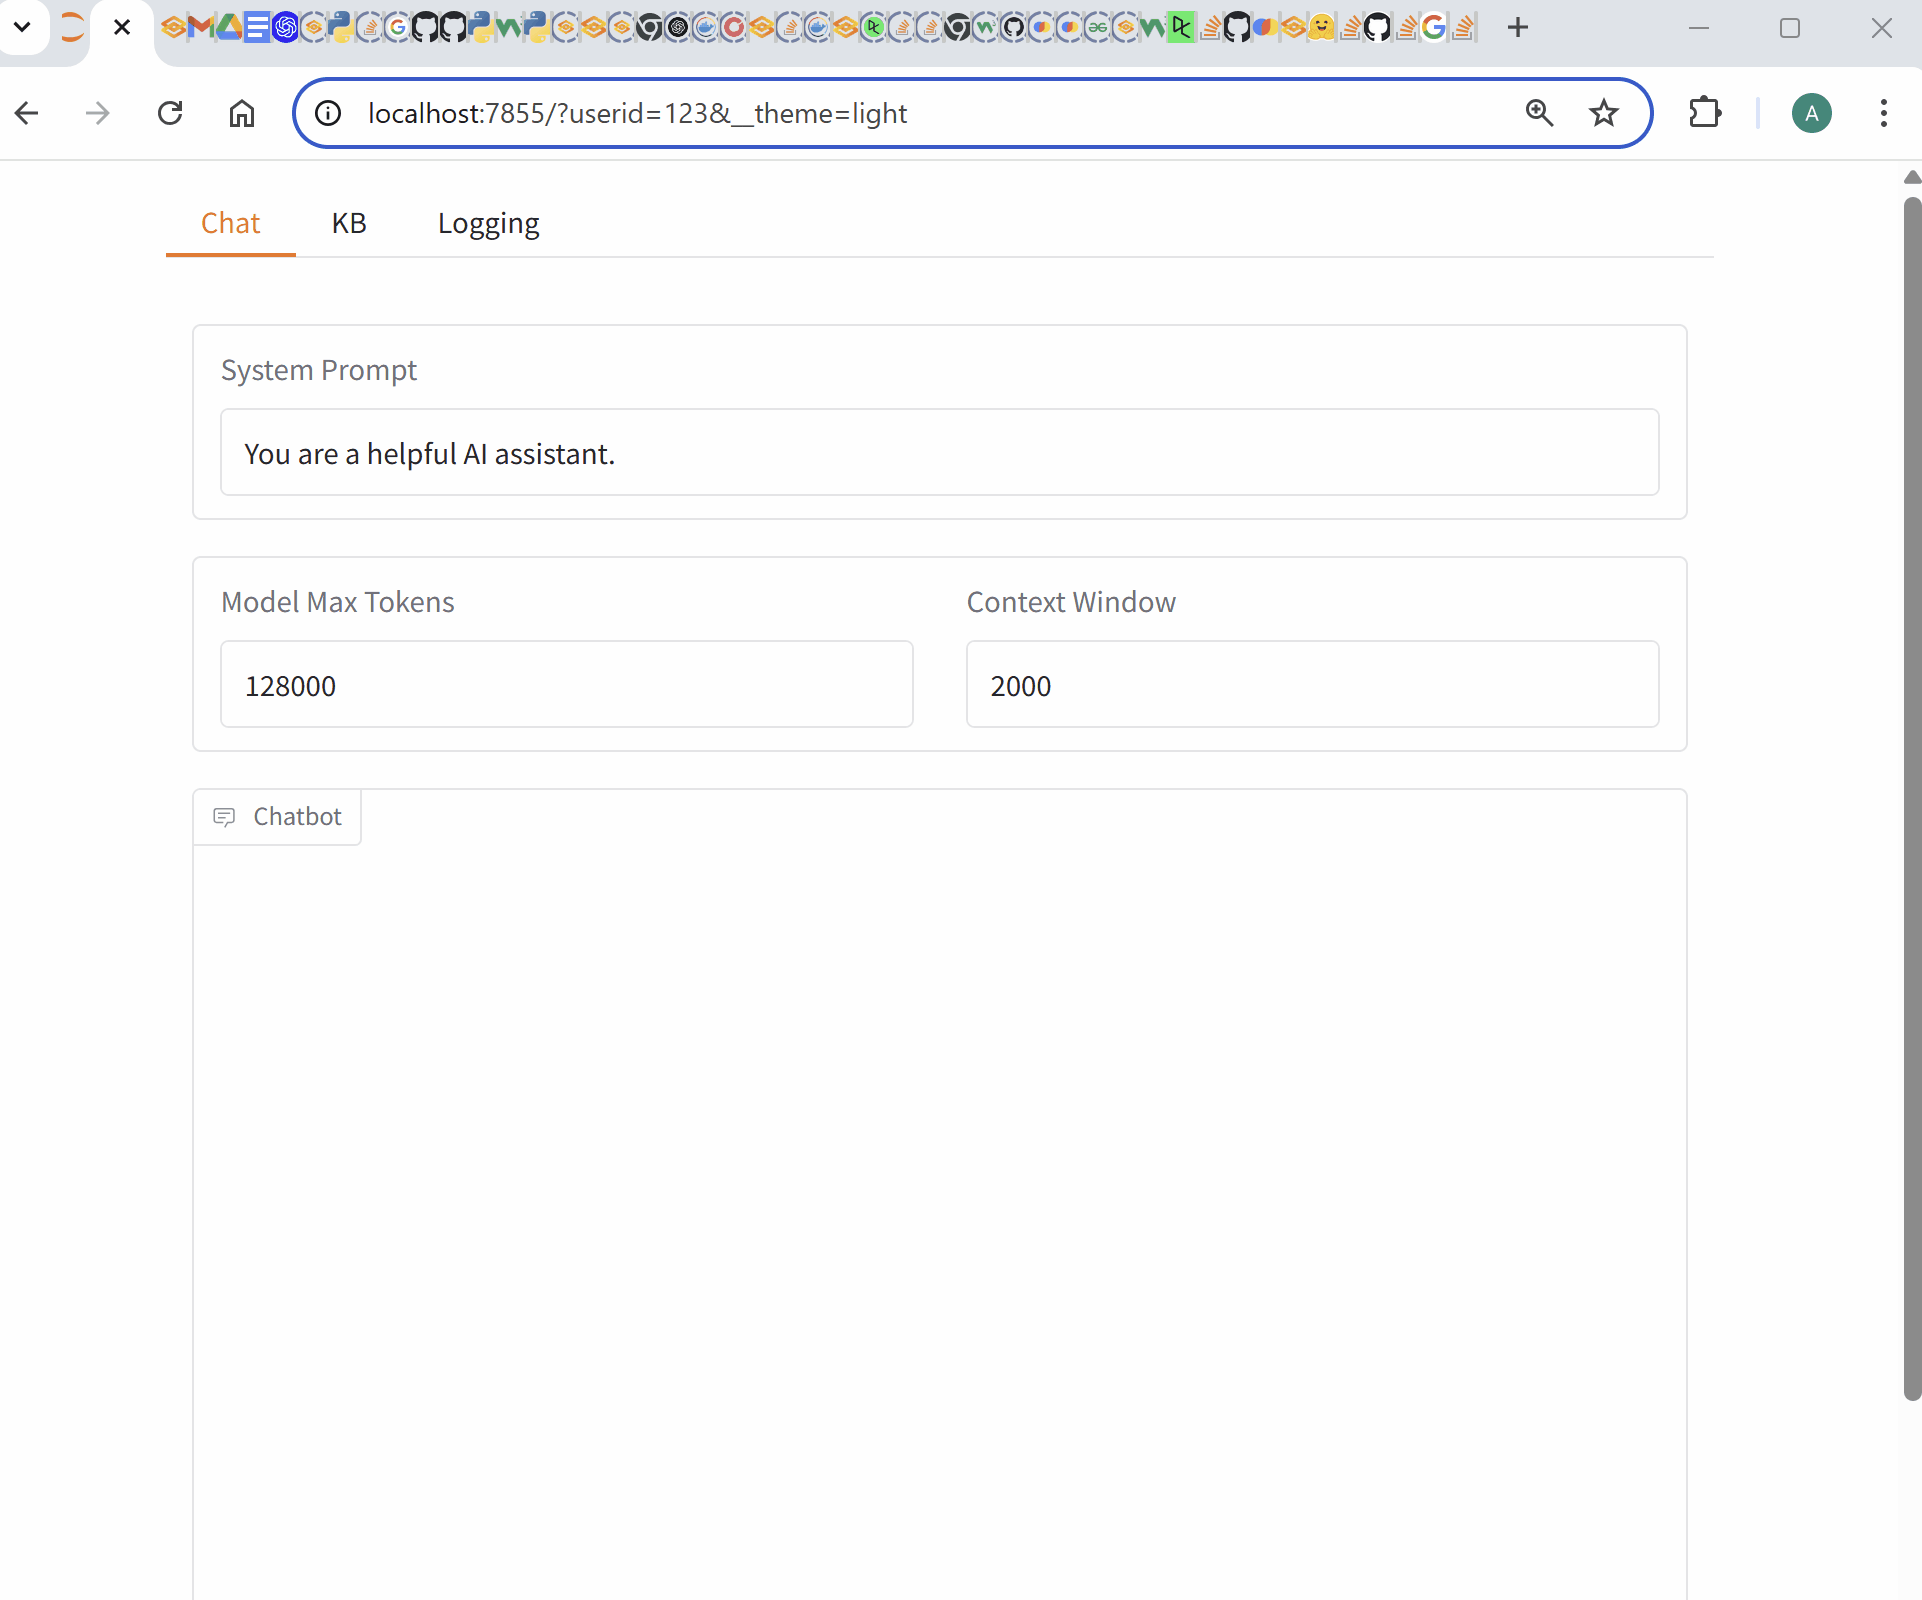
Task: Open the browser extensions puzzle menu
Action: (x=1705, y=113)
